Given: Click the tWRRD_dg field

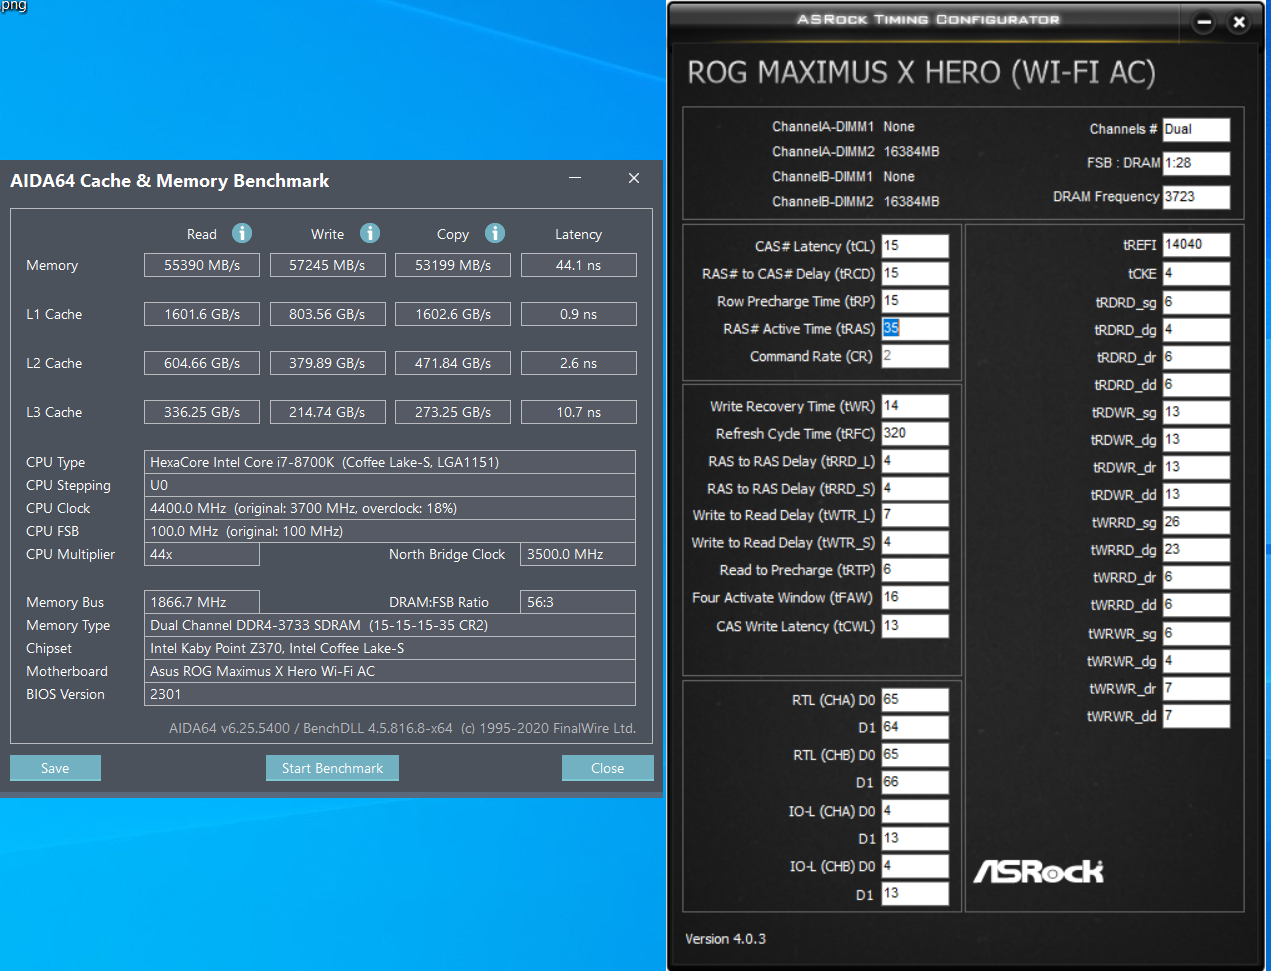Looking at the screenshot, I should click(1196, 549).
